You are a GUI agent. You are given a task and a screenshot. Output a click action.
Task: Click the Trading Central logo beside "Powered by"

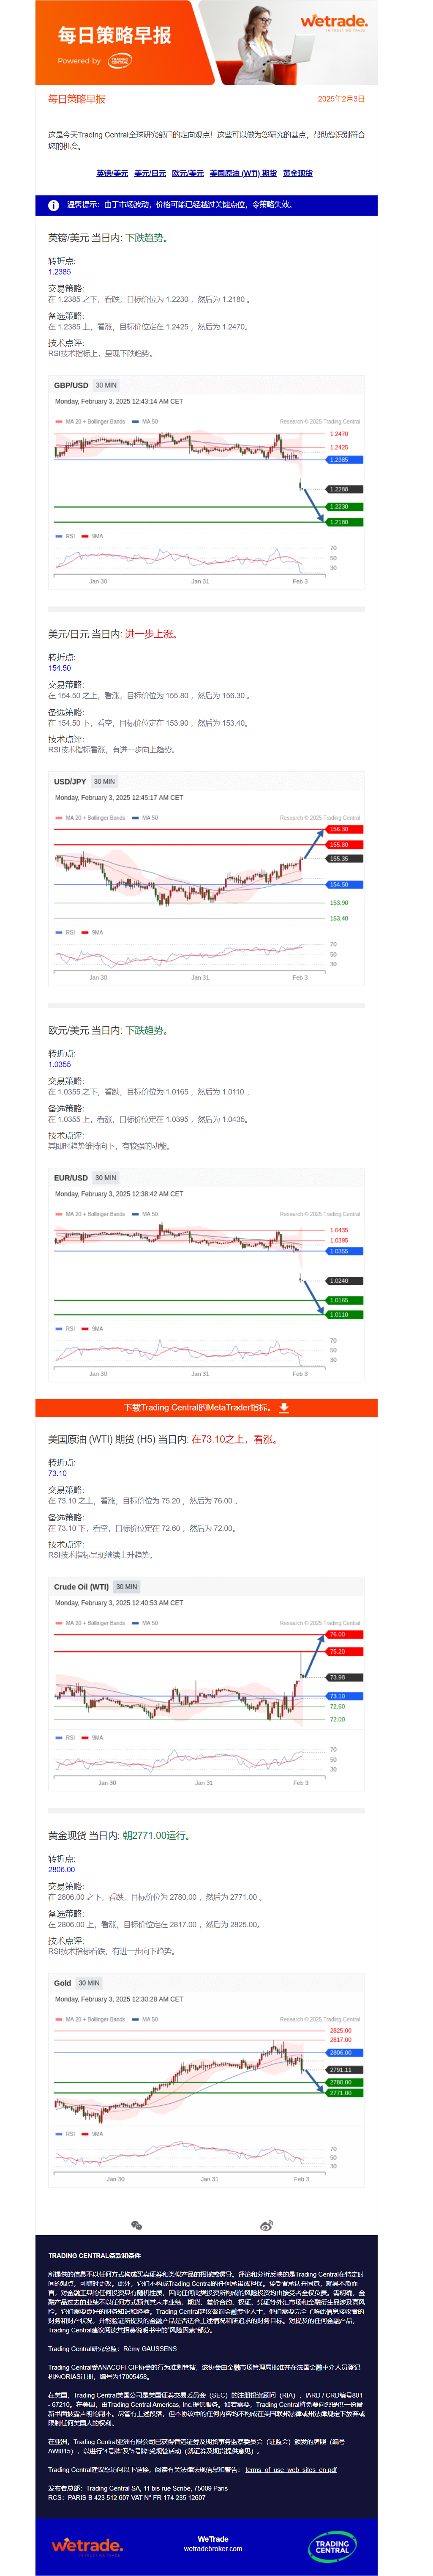120,61
